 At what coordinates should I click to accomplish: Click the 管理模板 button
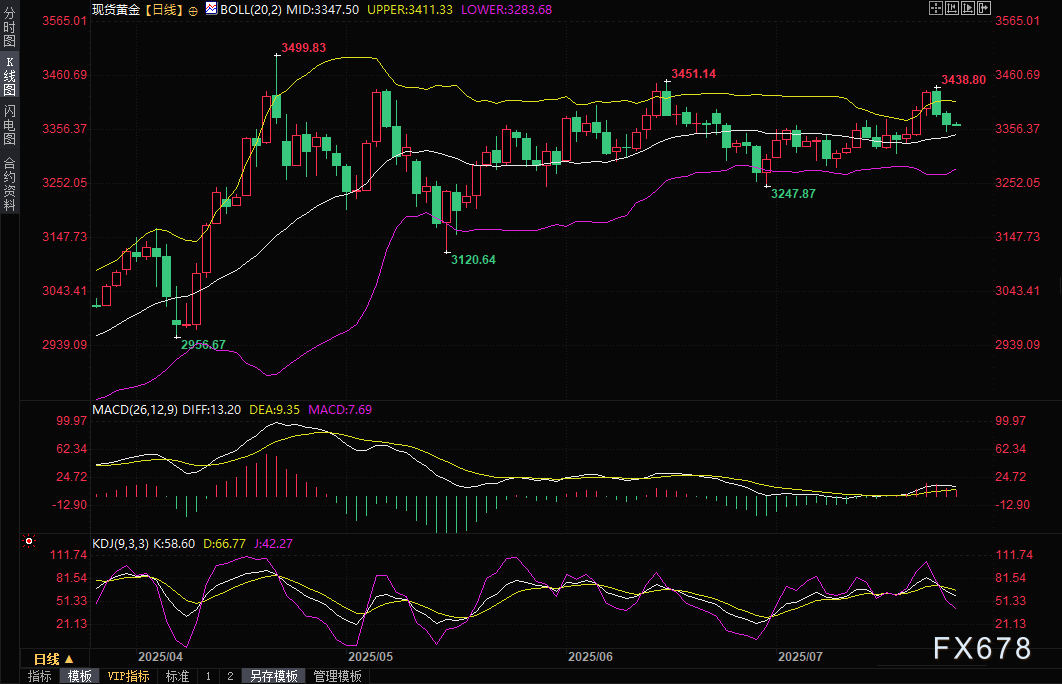click(x=337, y=676)
